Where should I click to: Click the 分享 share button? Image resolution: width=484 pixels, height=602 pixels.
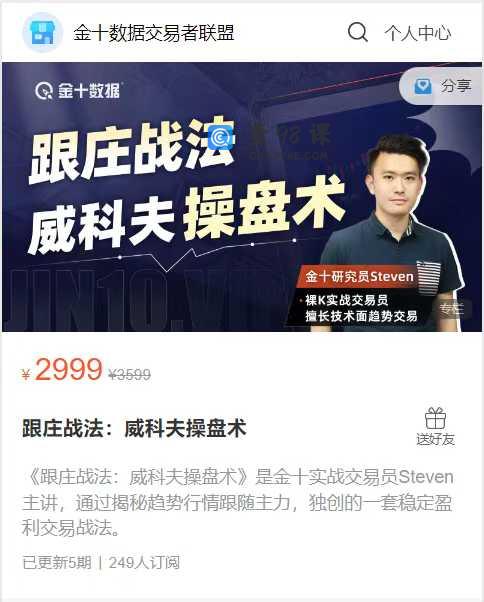point(441,86)
